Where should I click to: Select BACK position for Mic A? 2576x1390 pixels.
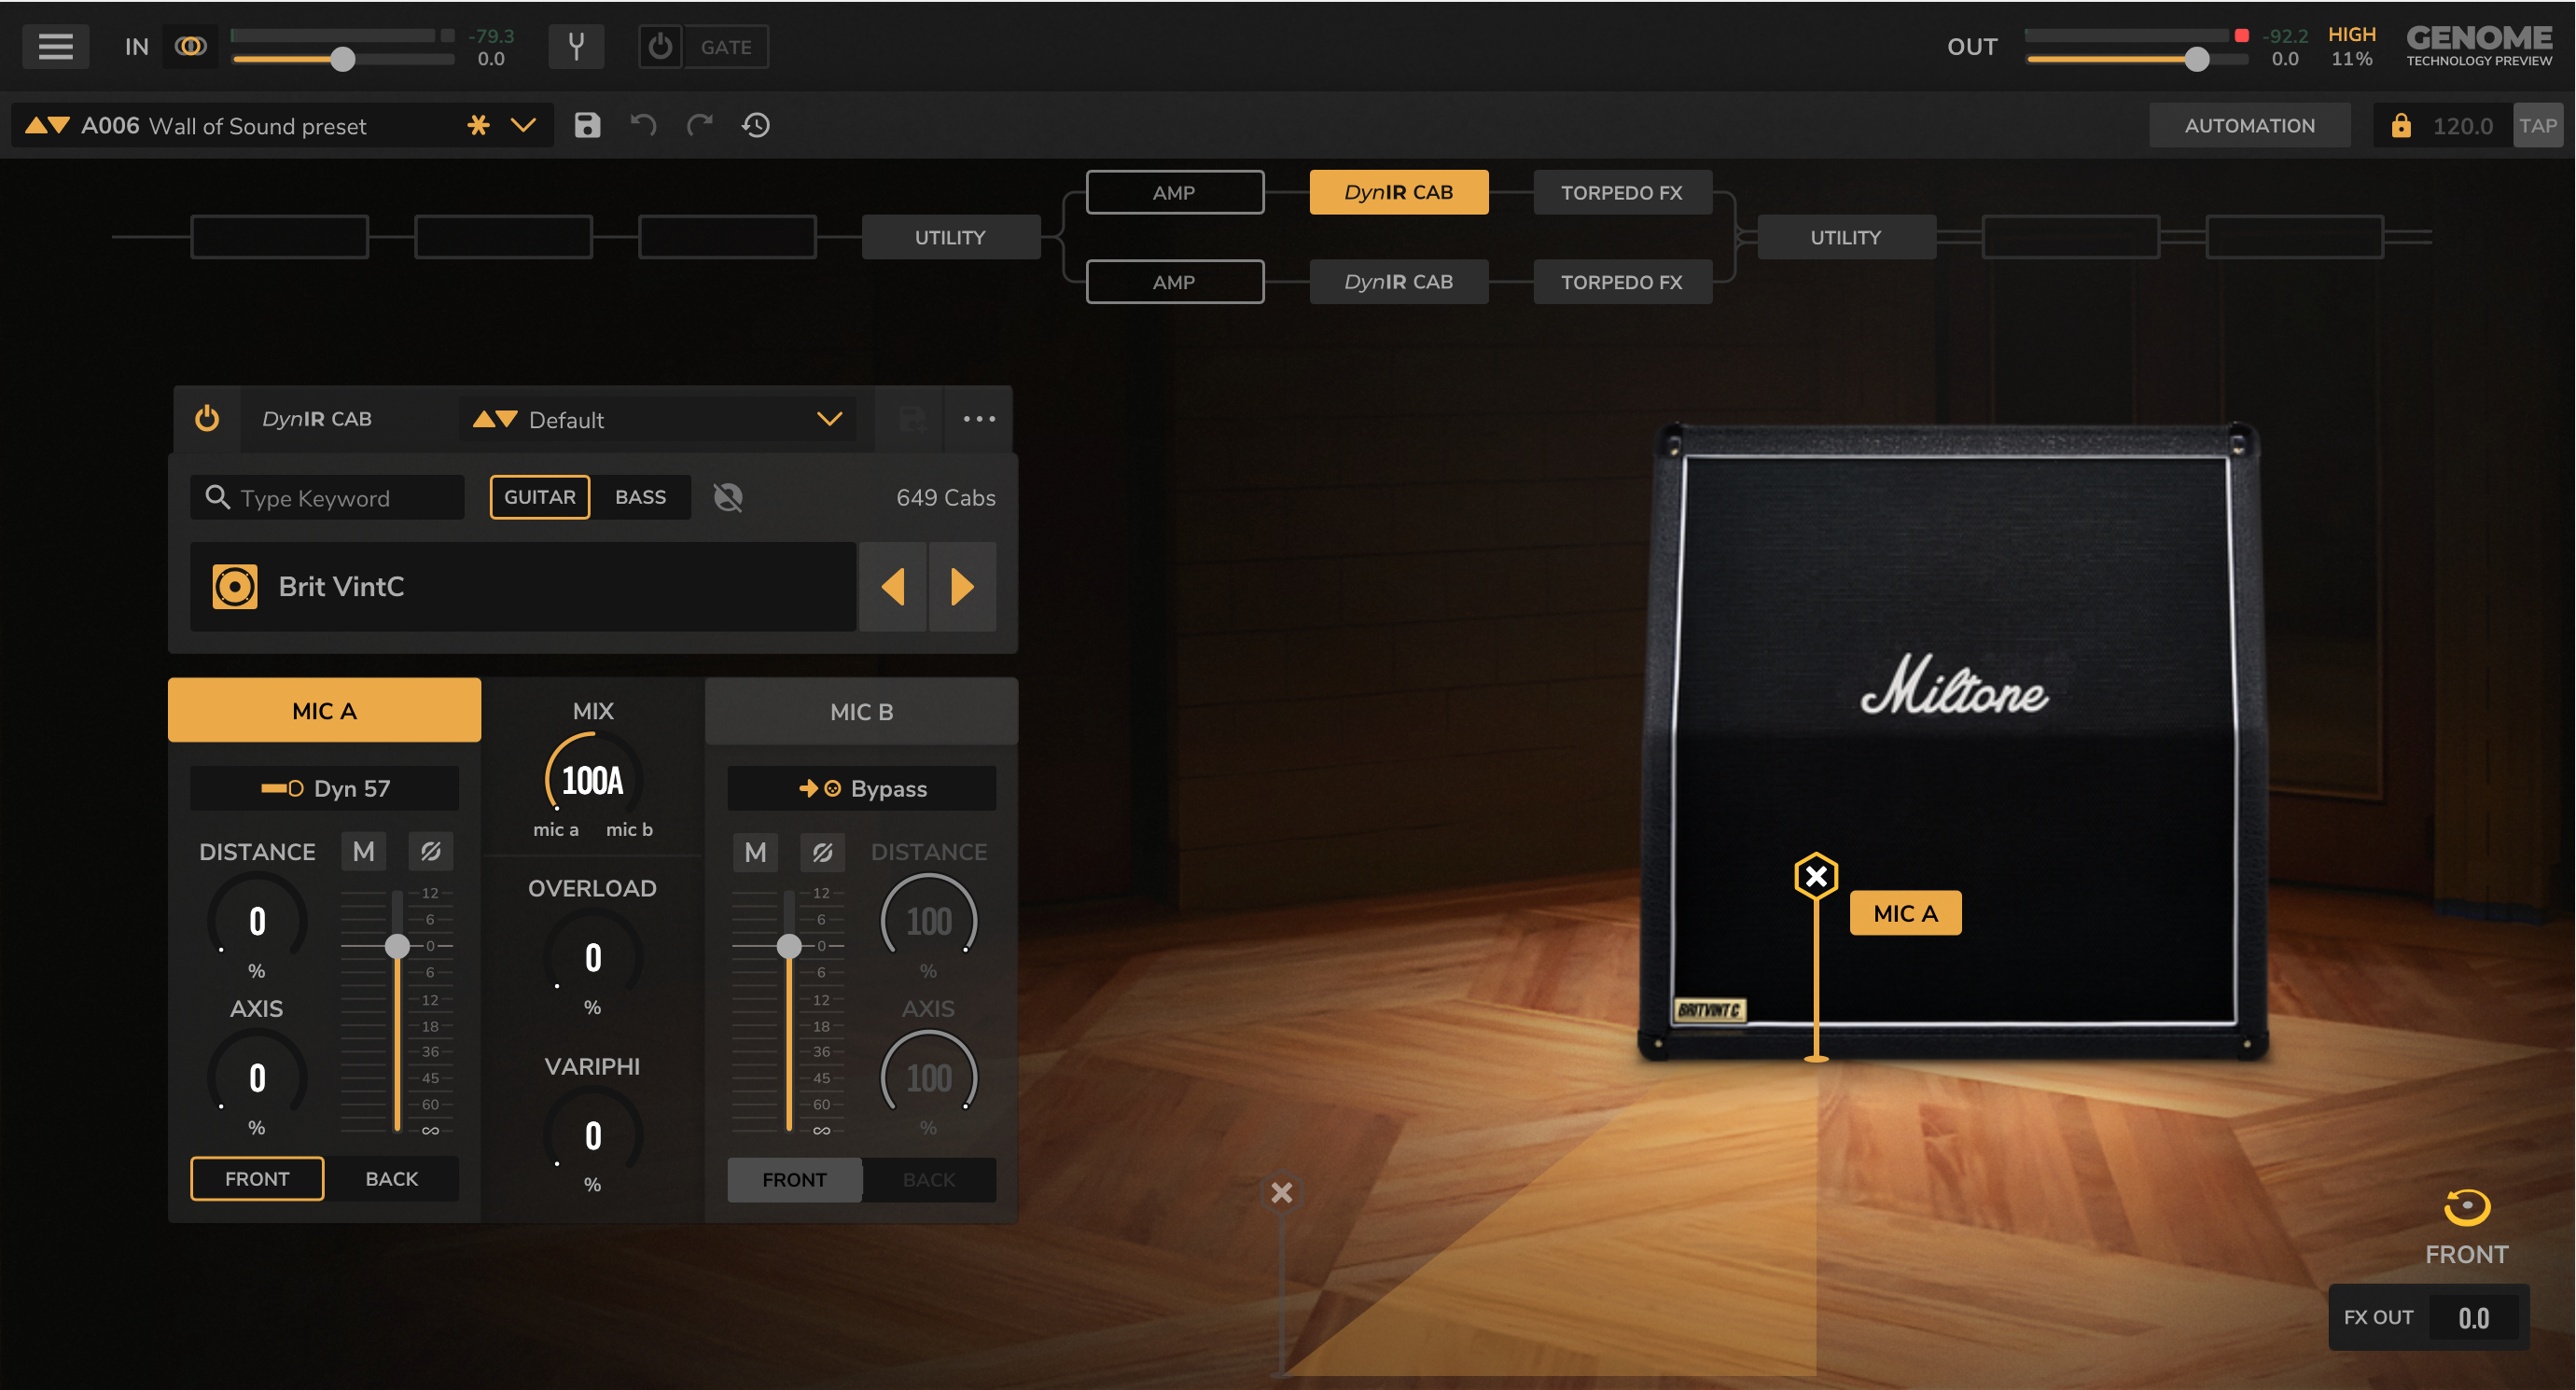pyautogui.click(x=392, y=1178)
